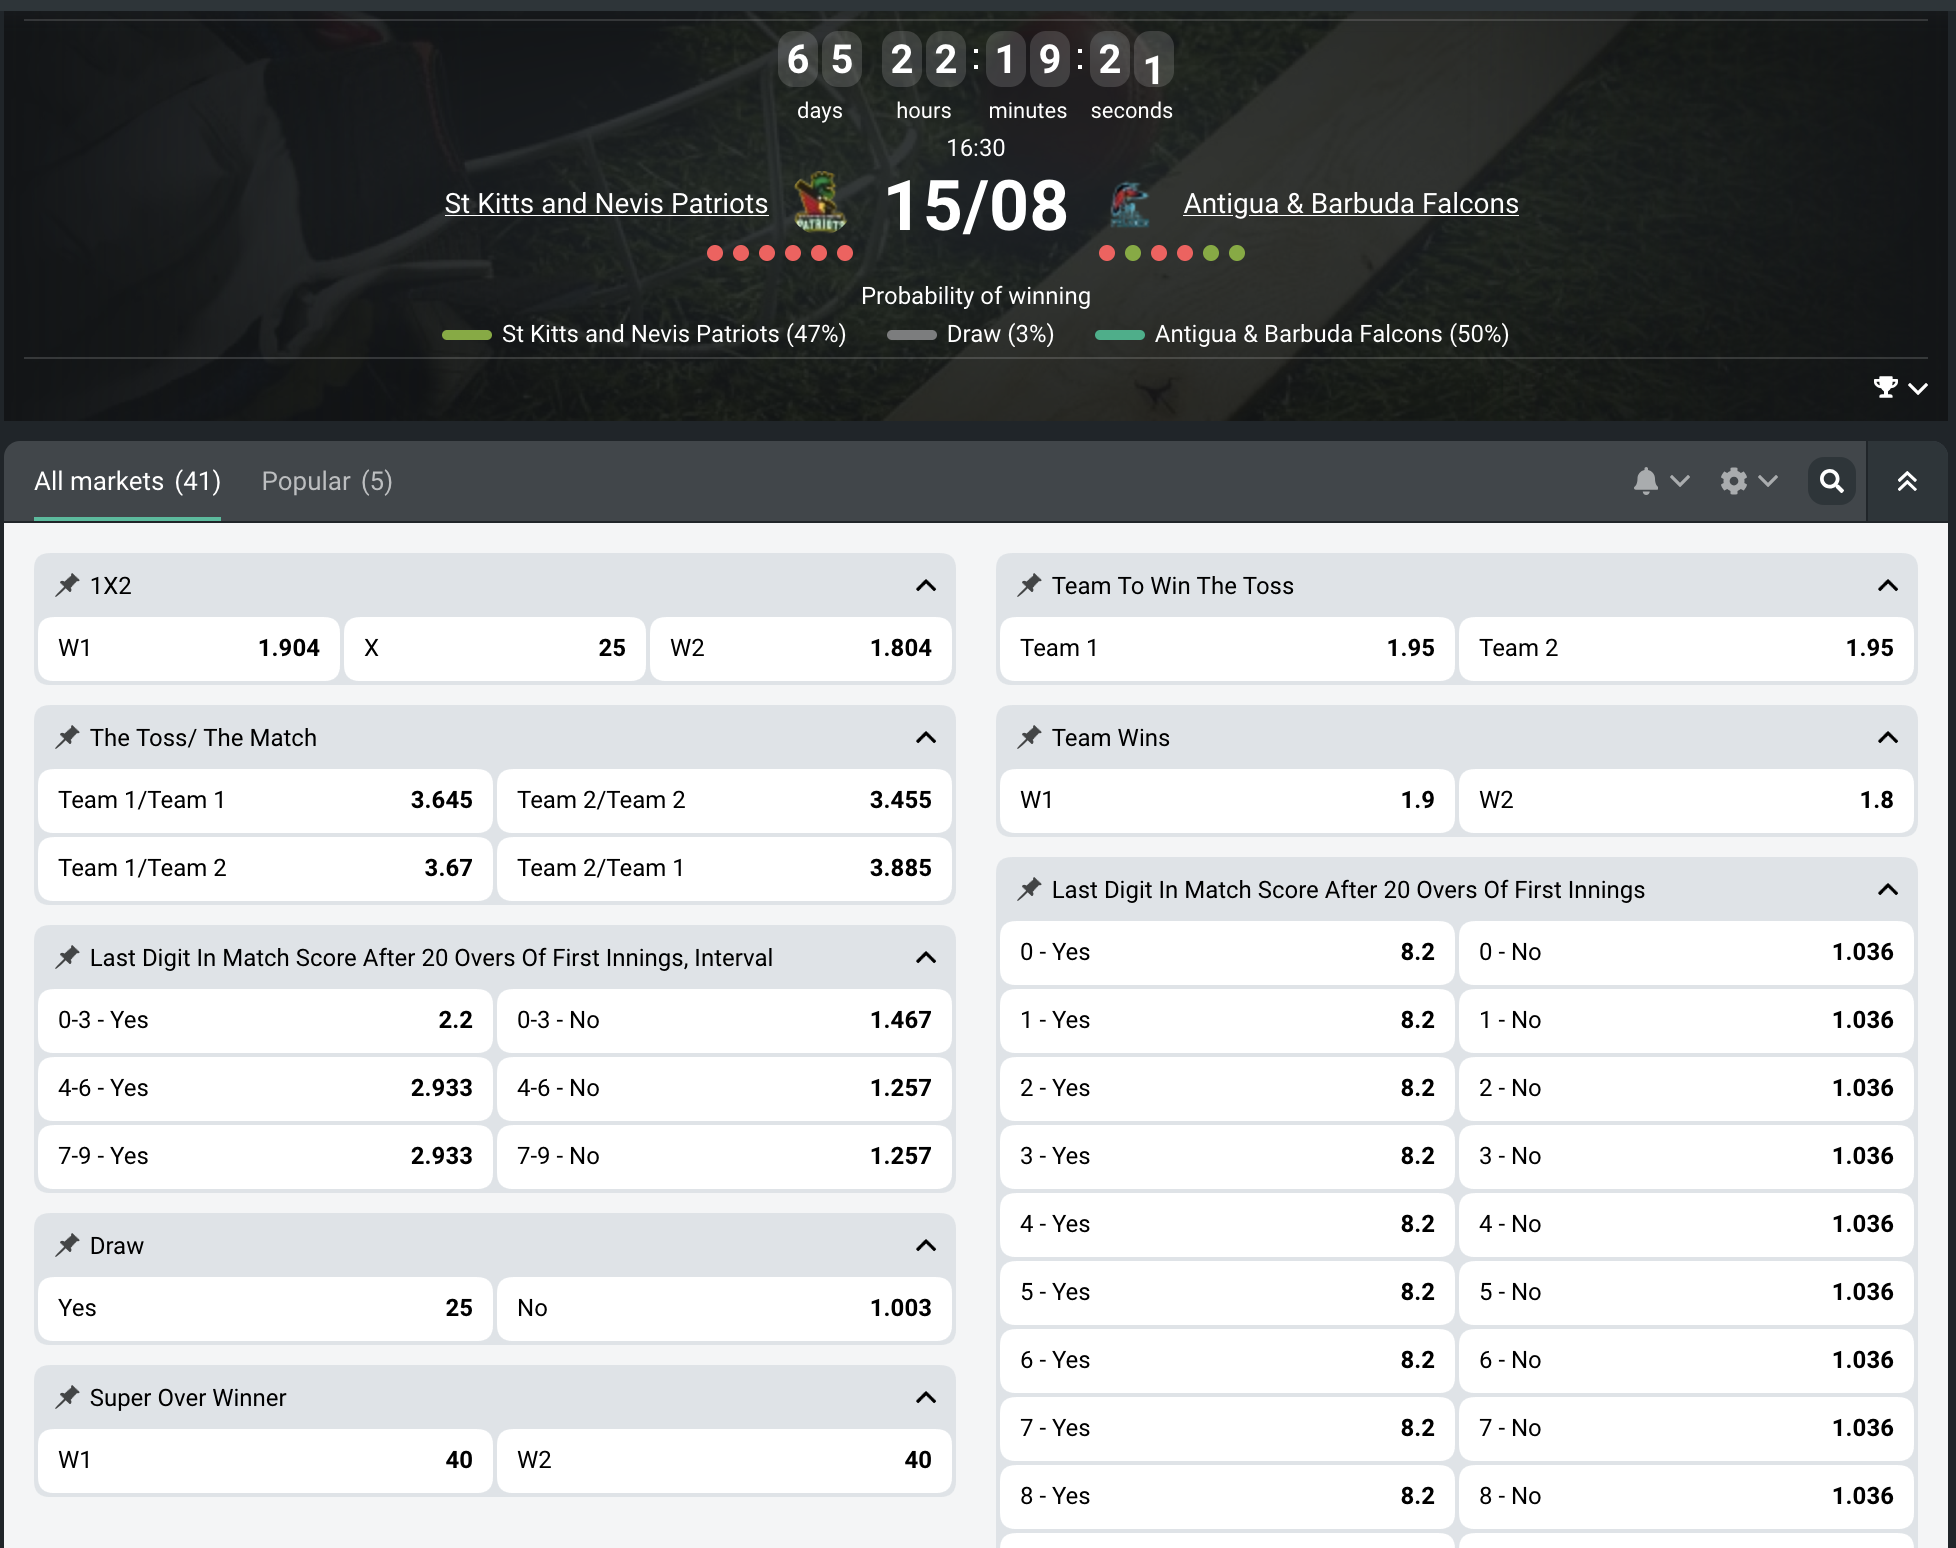Pin the Super Over Winner market
This screenshot has height=1548, width=1956.
[x=67, y=1397]
